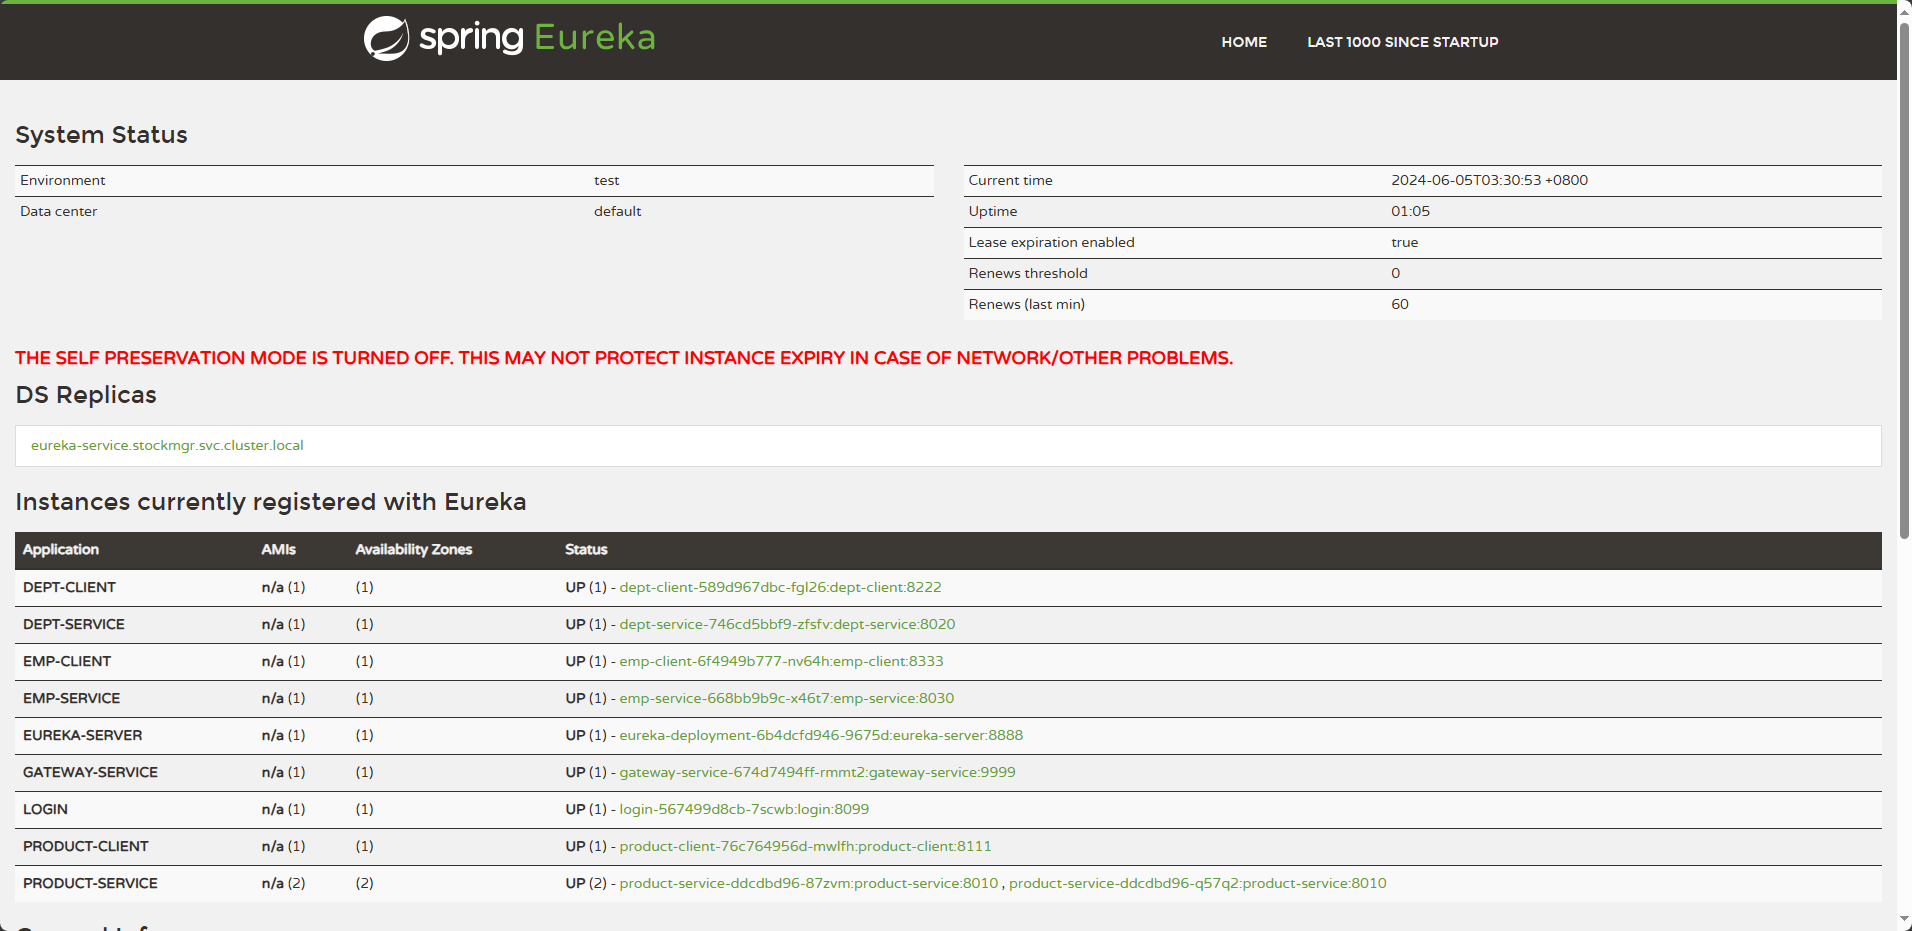Open emp-service instance link on port 8030
This screenshot has width=1912, height=931.
pos(786,699)
